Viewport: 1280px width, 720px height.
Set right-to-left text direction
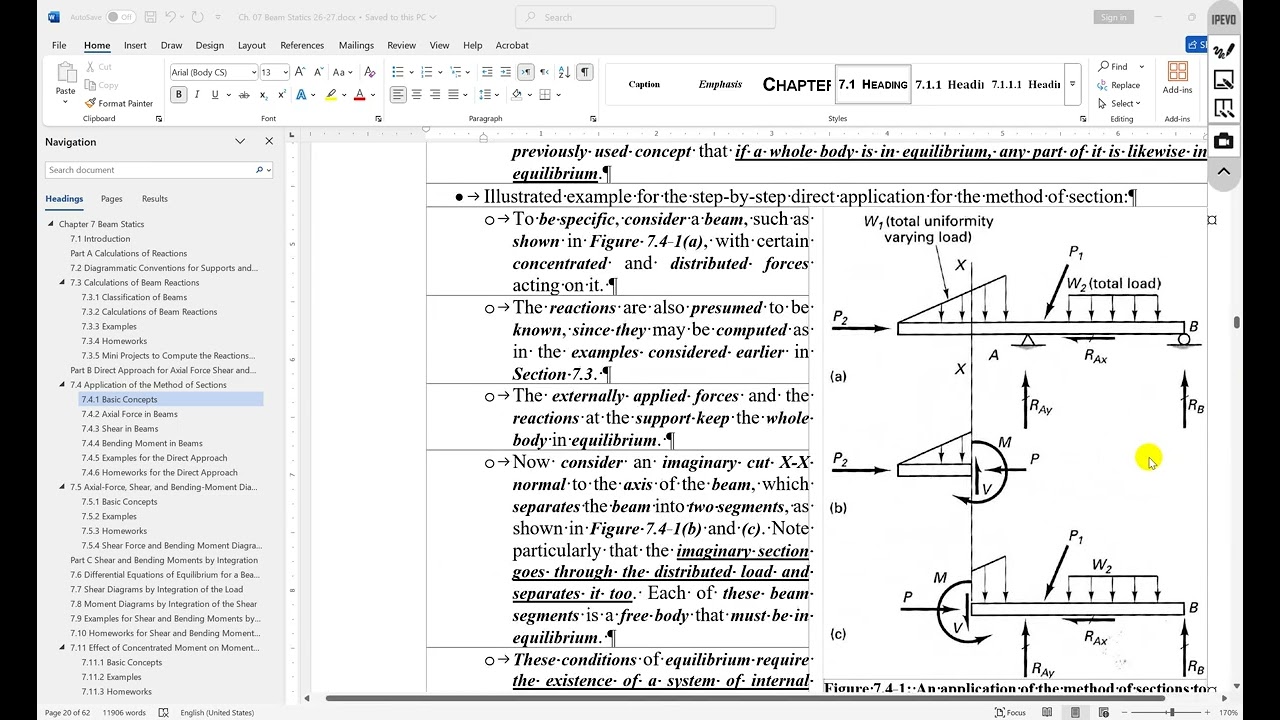tap(544, 72)
